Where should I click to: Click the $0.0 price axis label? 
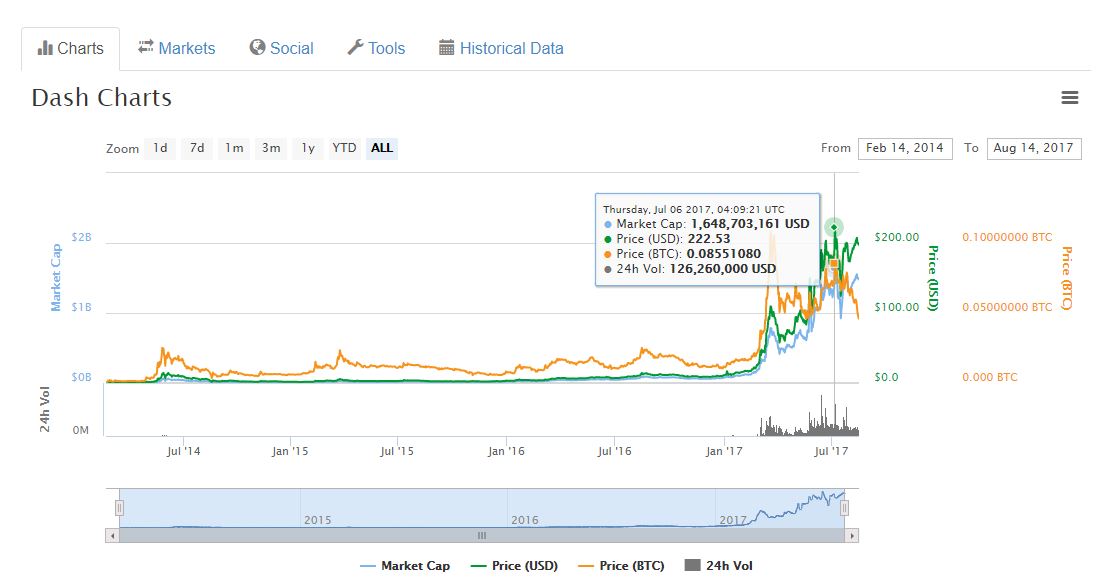click(x=886, y=377)
